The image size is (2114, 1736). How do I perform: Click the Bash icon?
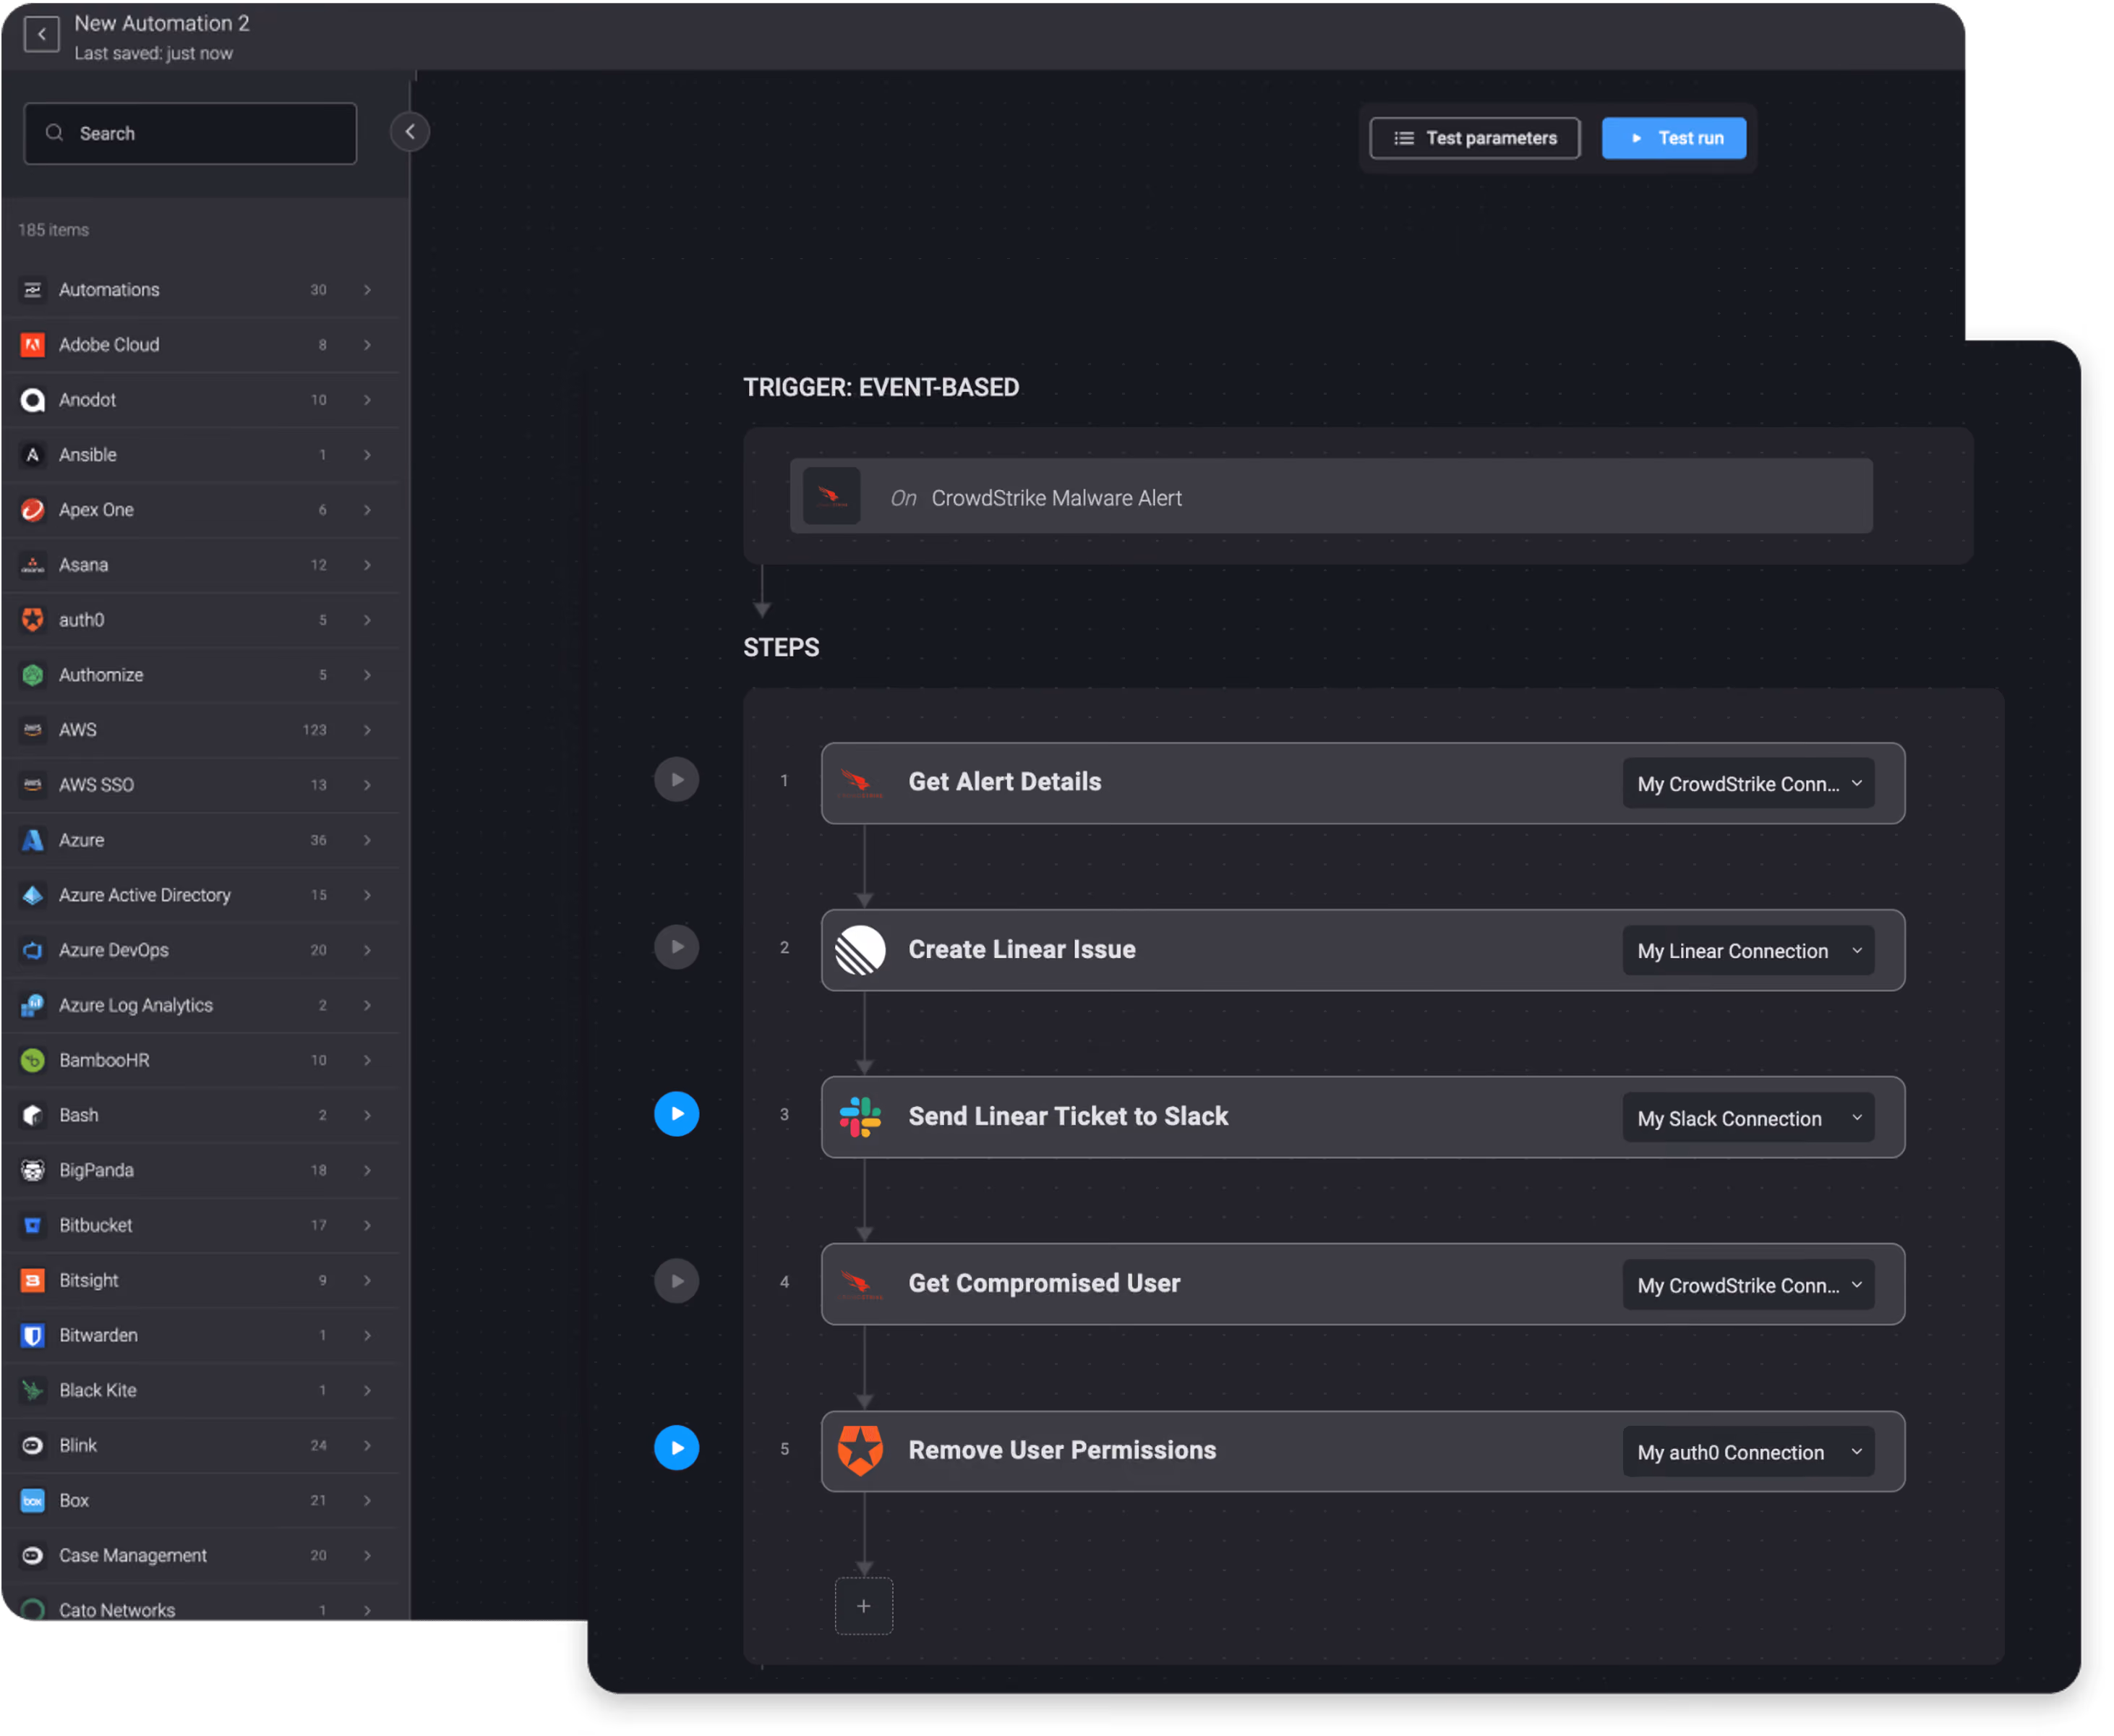click(x=33, y=1115)
